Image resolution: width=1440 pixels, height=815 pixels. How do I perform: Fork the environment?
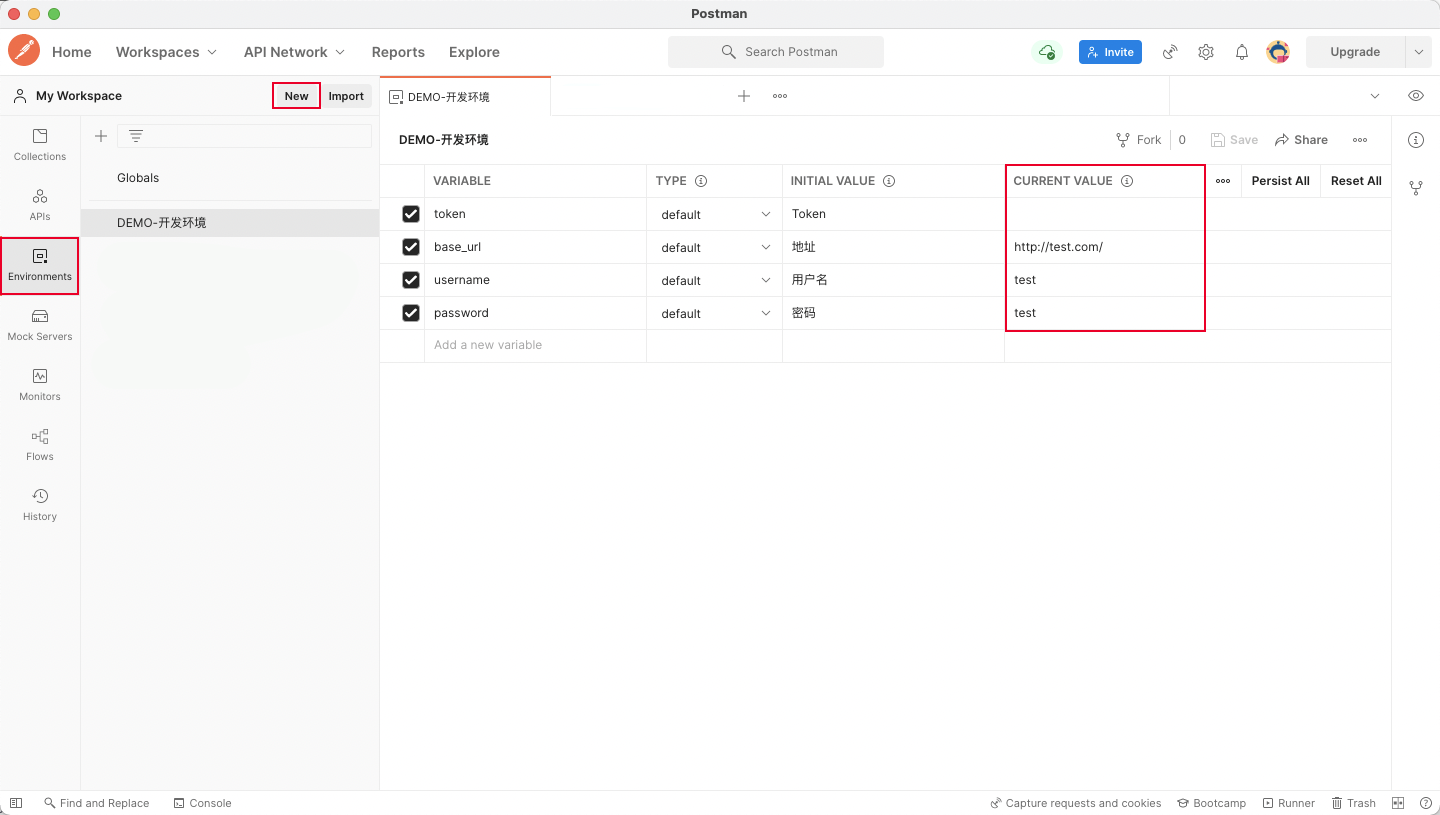click(x=1138, y=140)
